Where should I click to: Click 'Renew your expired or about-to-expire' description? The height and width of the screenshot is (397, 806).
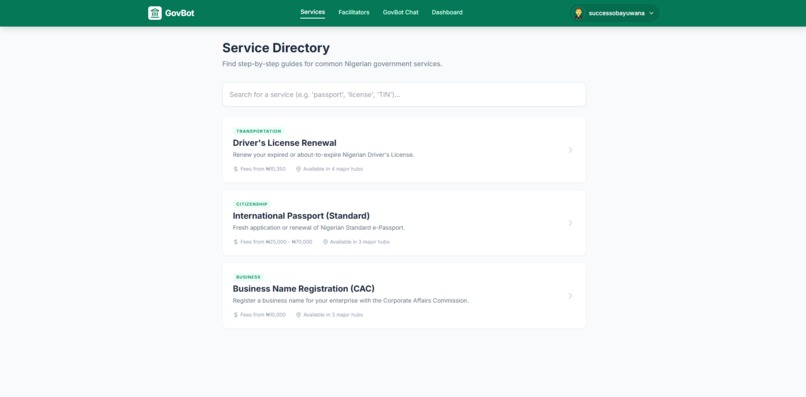pos(323,155)
